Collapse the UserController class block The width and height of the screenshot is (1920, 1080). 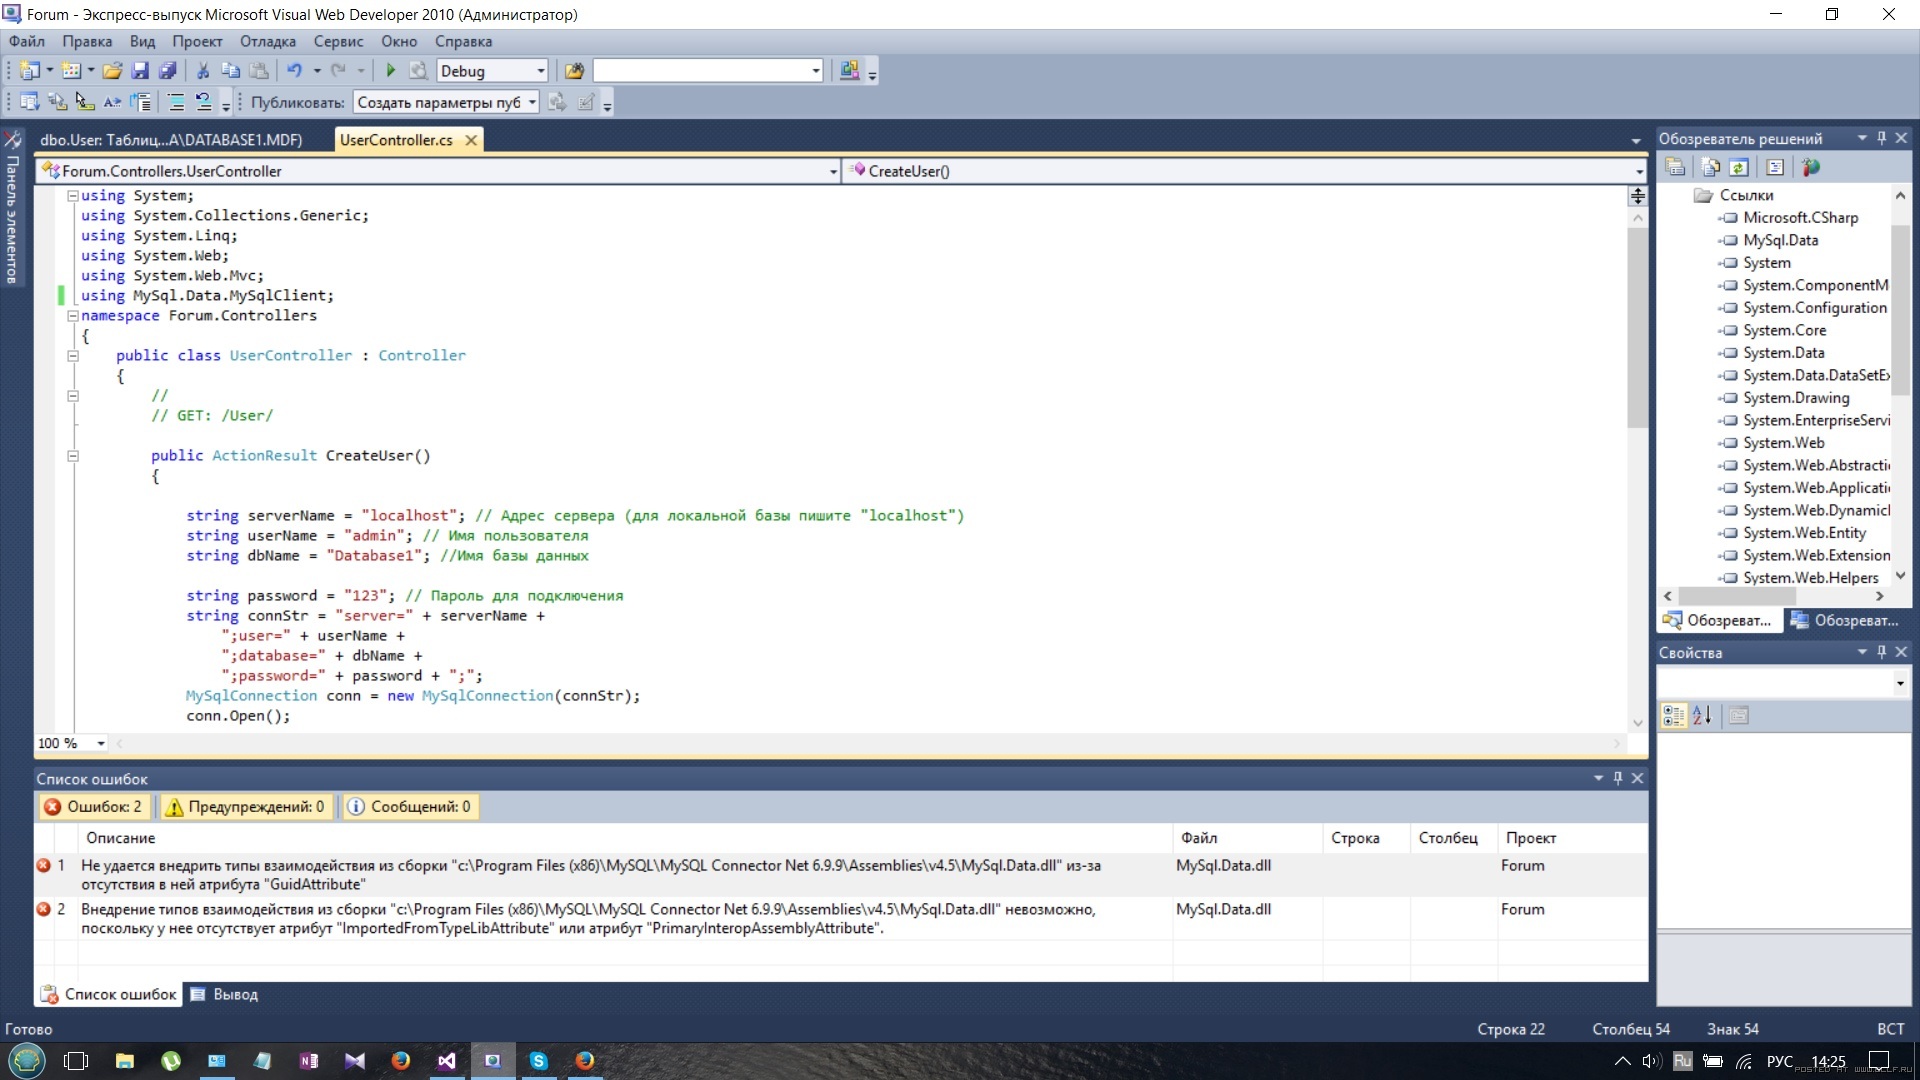(x=72, y=356)
